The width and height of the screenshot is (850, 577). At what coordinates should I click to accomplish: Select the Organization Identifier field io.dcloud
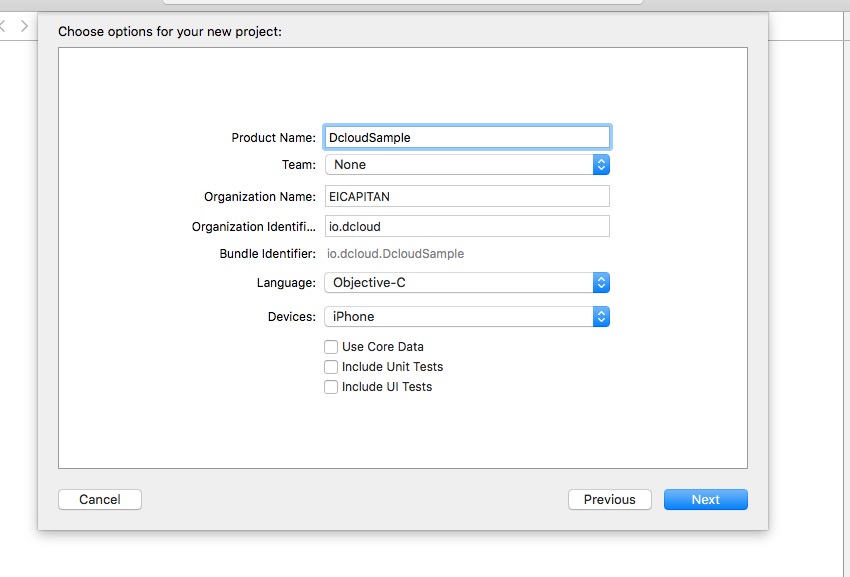[467, 226]
